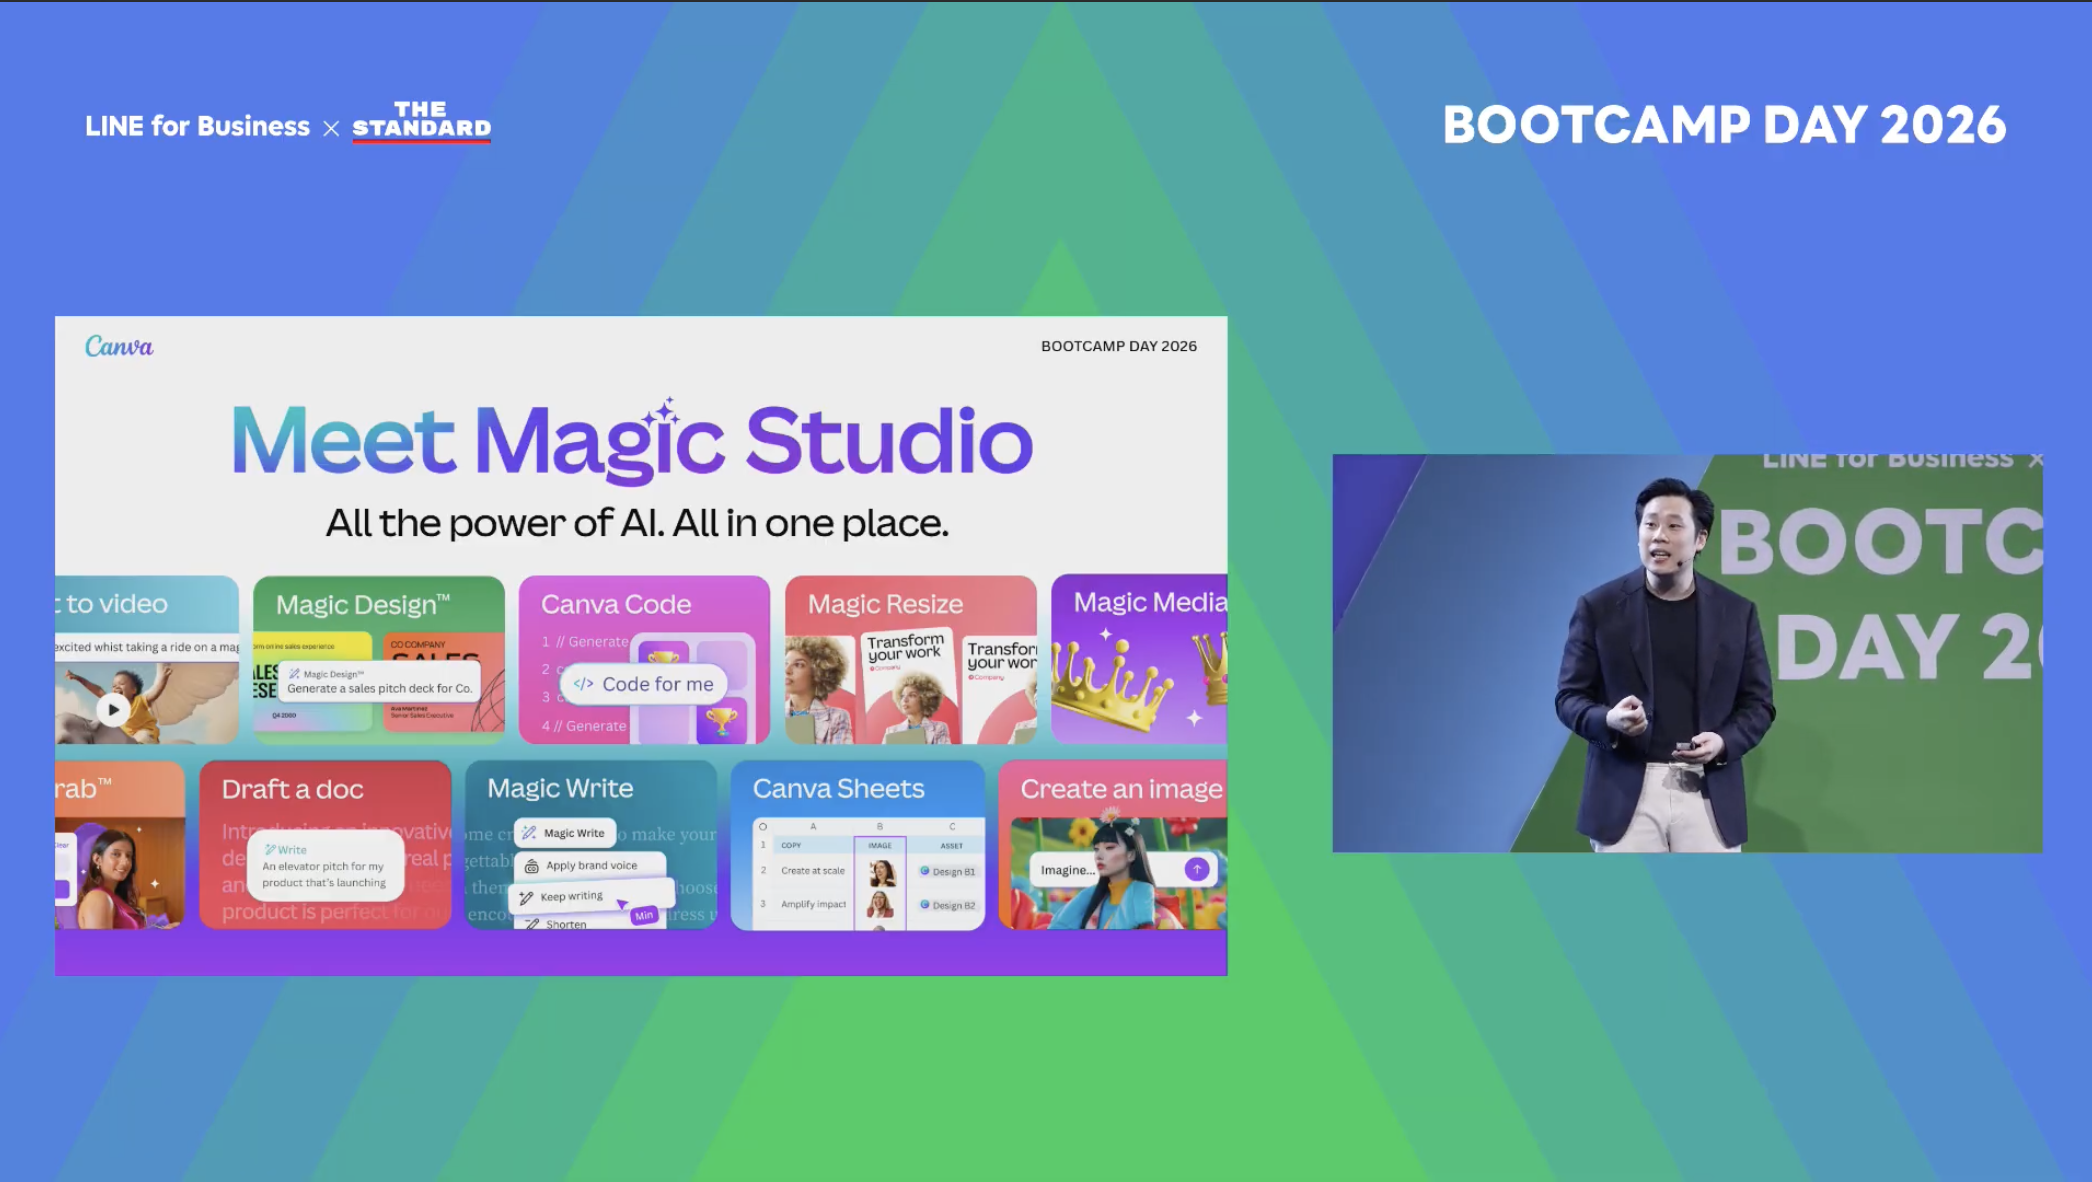This screenshot has width=2092, height=1182.
Task: Click the sparkle icon above Magic Studio title
Action: pos(664,411)
